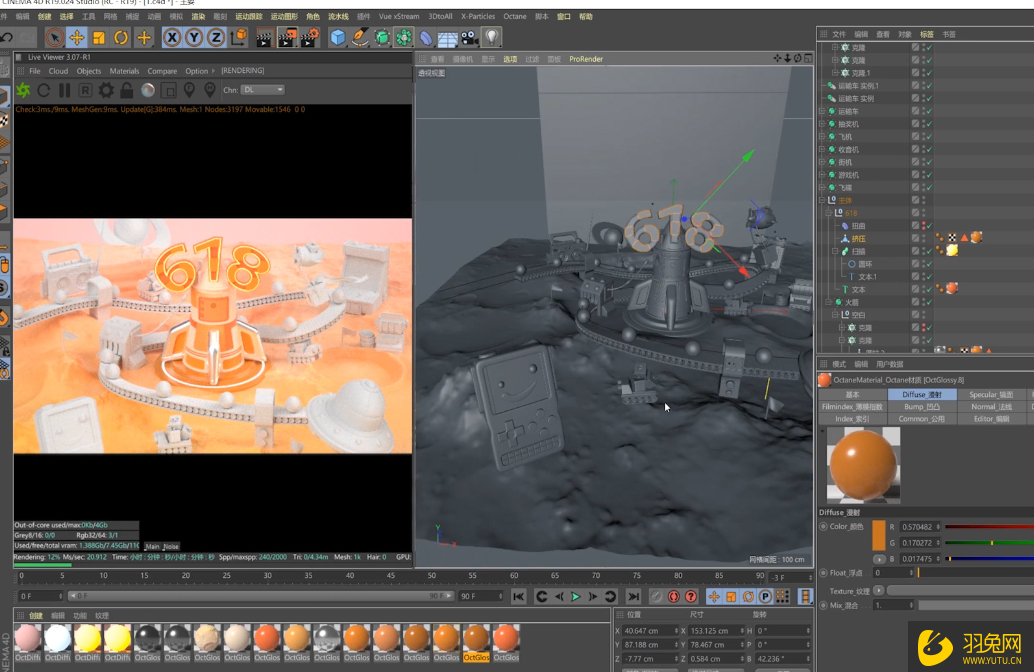Toggle the Live Viewer lock icon
The width and height of the screenshot is (1034, 672).
click(127, 91)
